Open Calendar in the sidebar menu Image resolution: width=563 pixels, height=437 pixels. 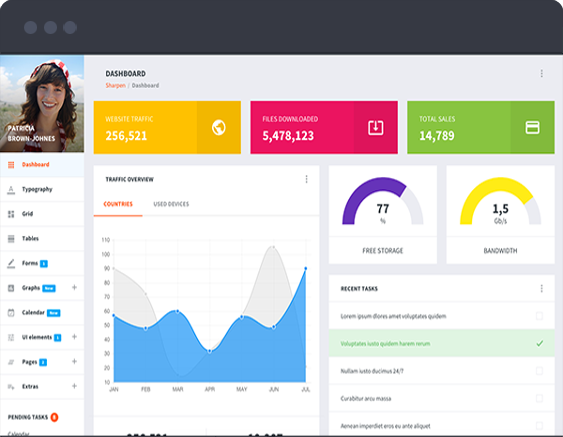point(42,313)
